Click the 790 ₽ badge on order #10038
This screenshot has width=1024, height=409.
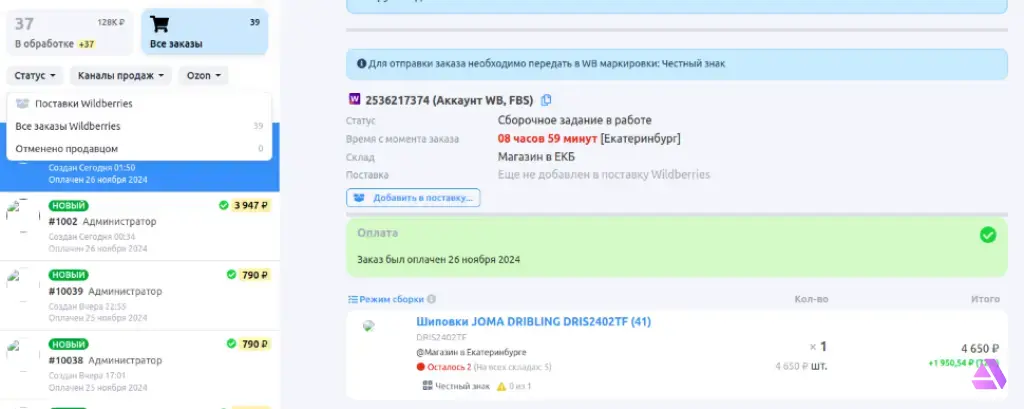click(255, 344)
